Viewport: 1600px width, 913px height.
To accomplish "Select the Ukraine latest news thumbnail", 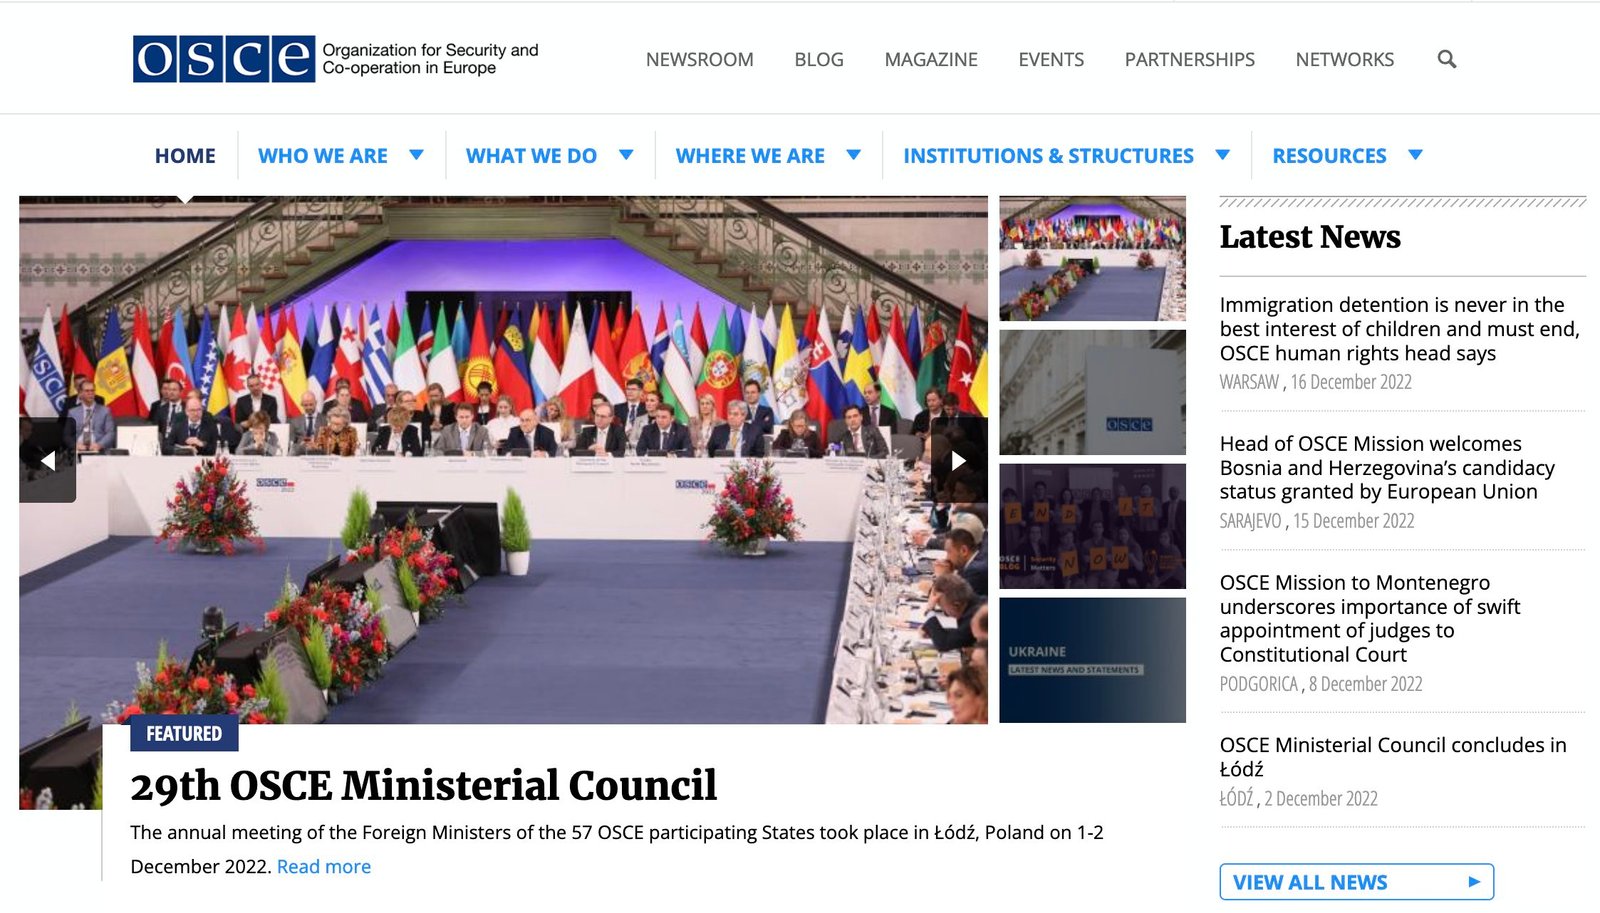I will click(1092, 660).
